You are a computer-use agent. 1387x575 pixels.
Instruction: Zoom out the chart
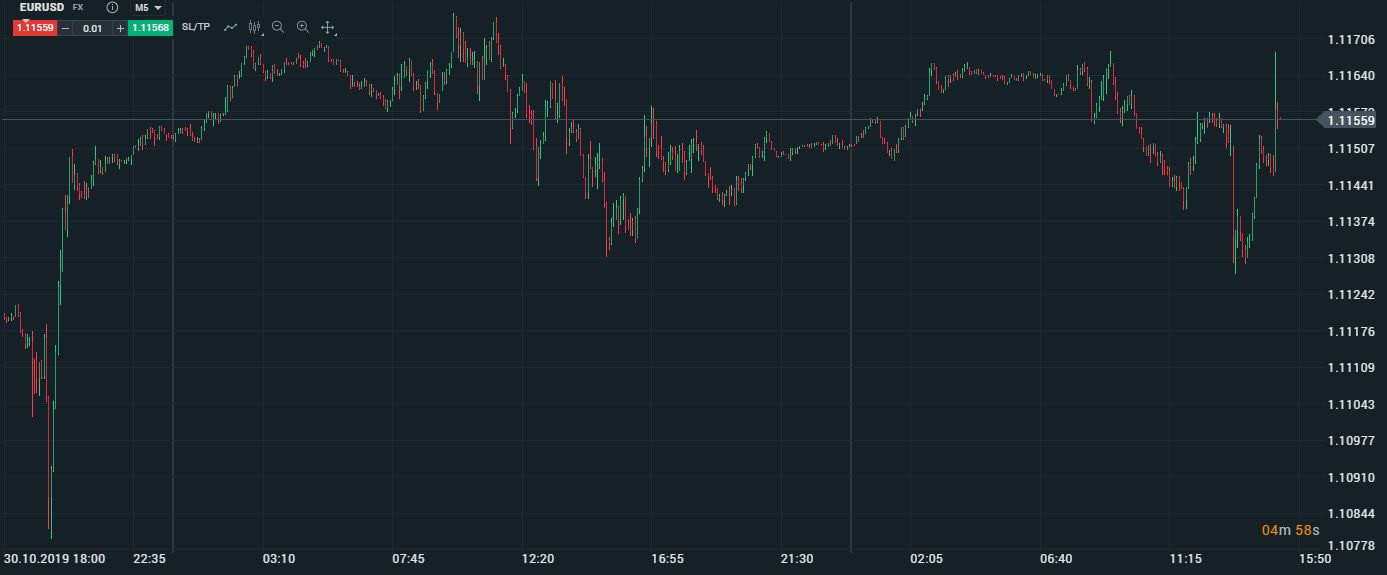tap(278, 27)
